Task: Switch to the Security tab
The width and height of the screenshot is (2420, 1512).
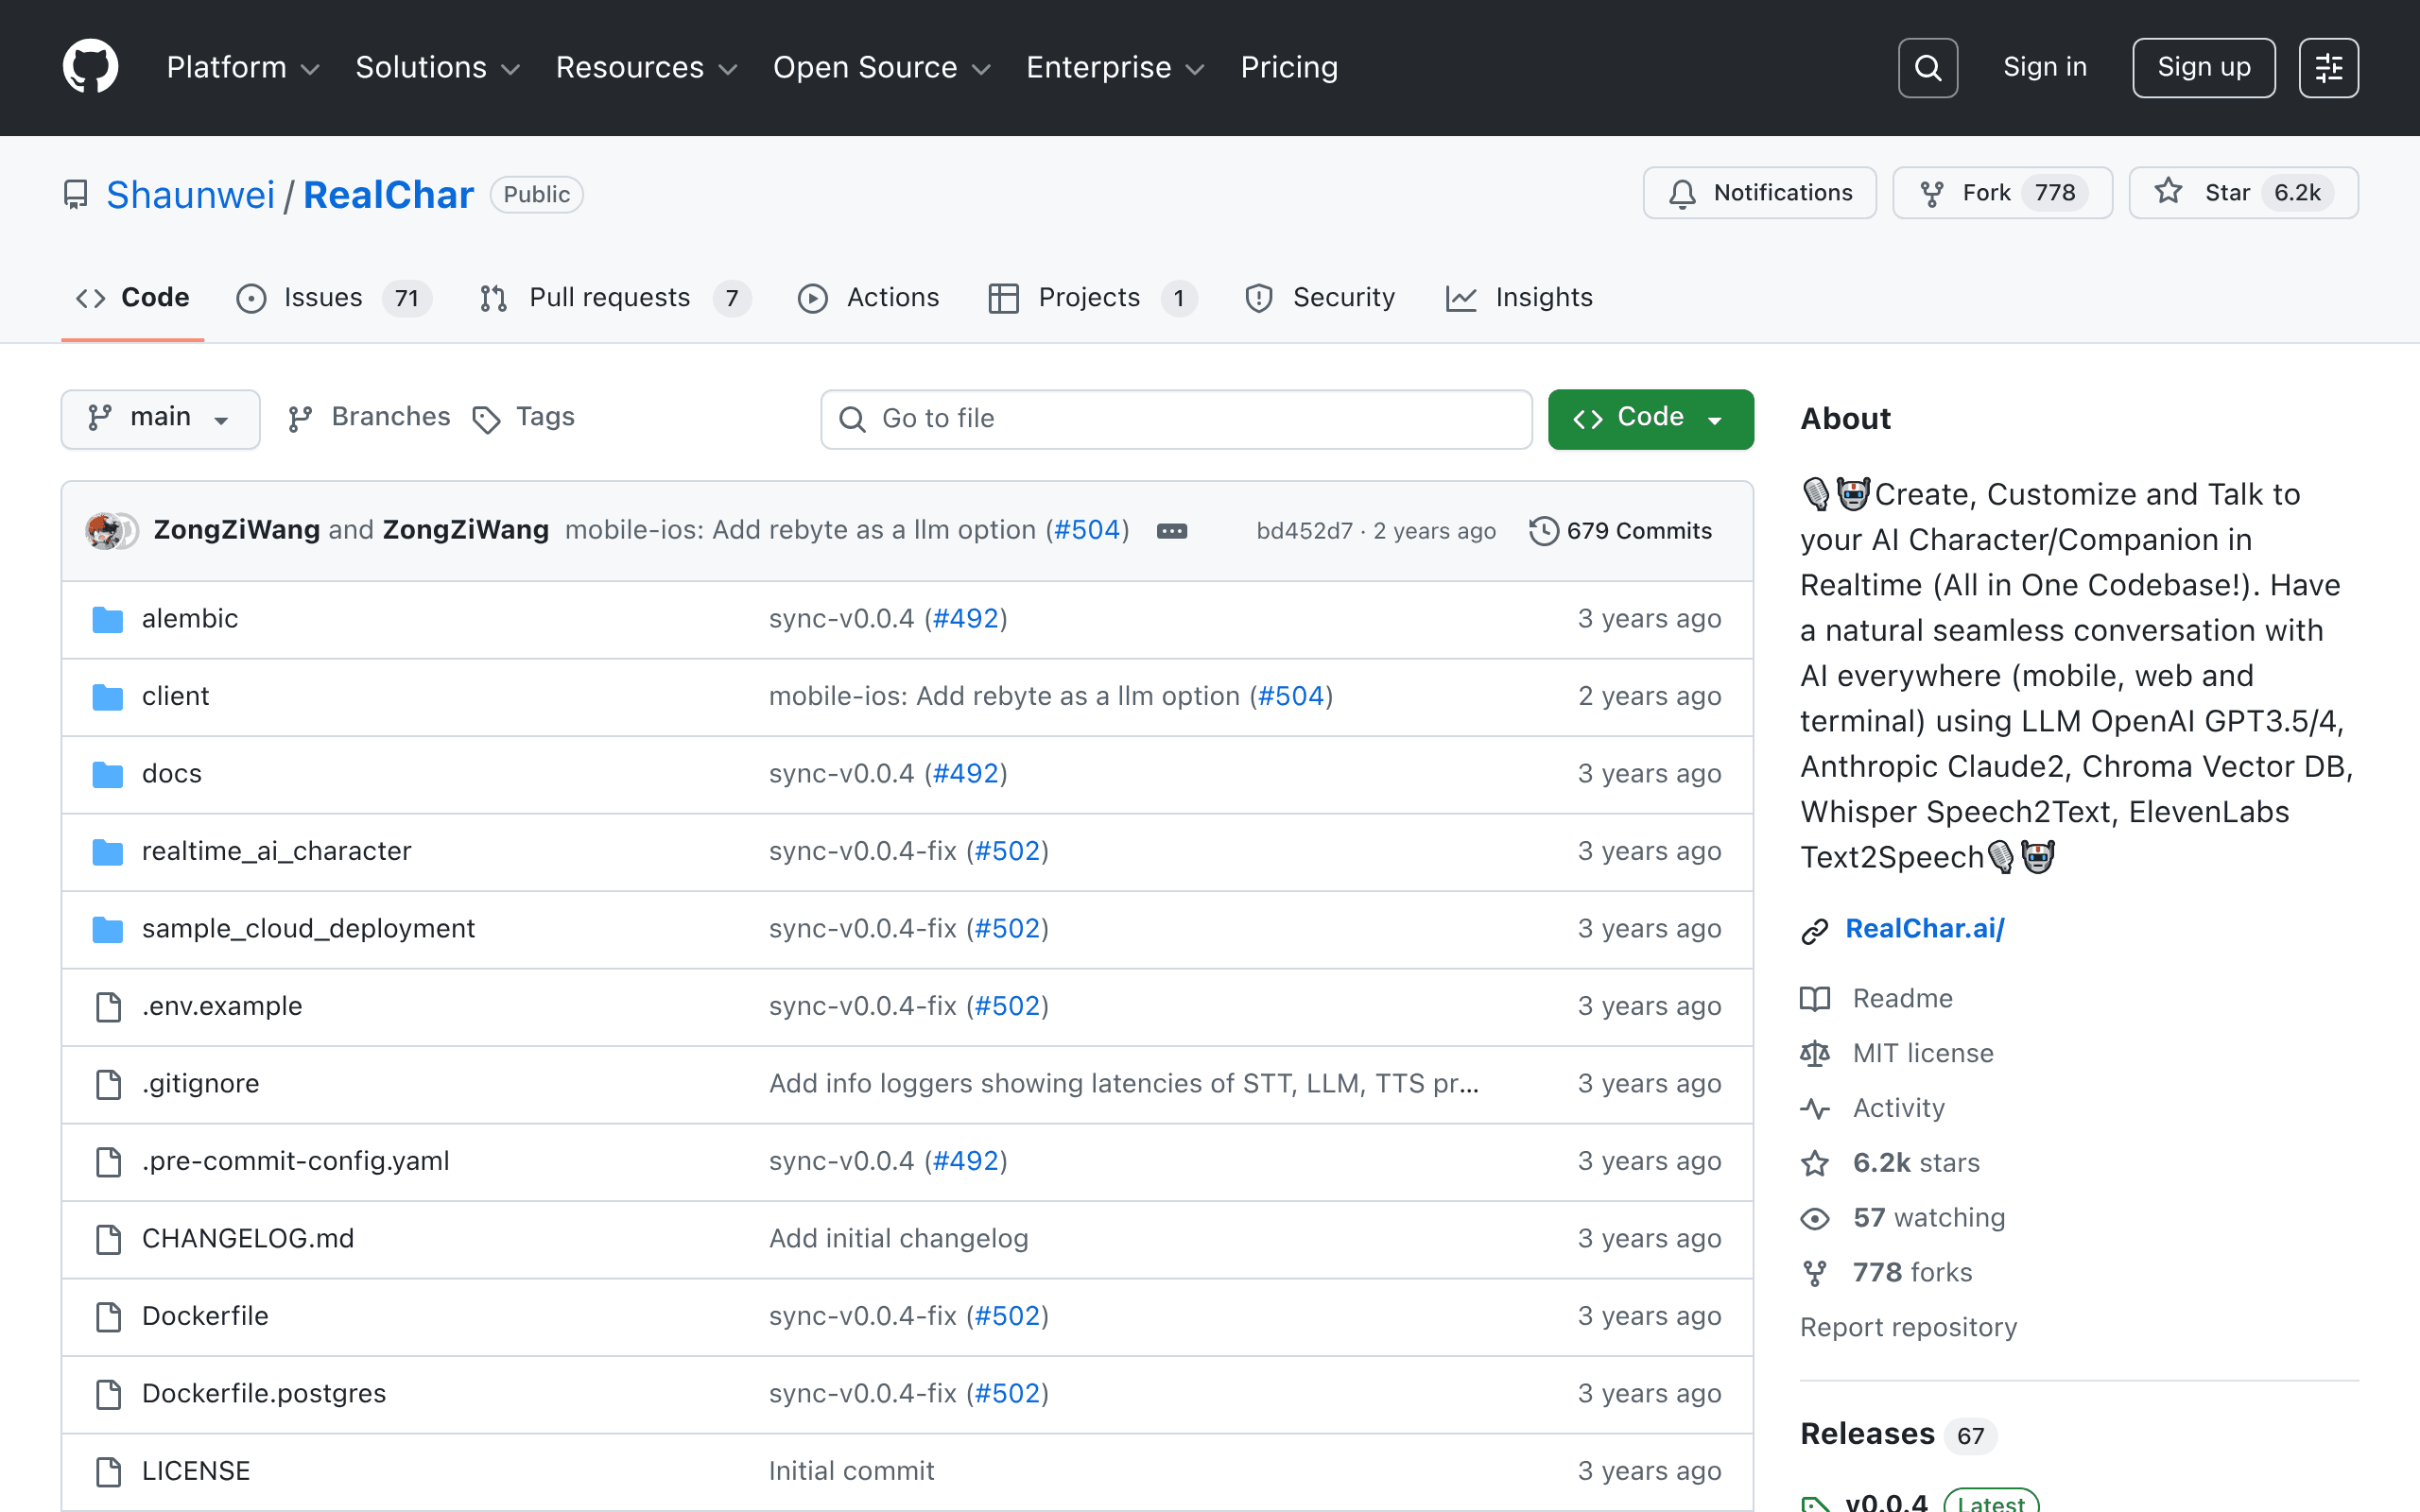Action: [x=1319, y=298]
